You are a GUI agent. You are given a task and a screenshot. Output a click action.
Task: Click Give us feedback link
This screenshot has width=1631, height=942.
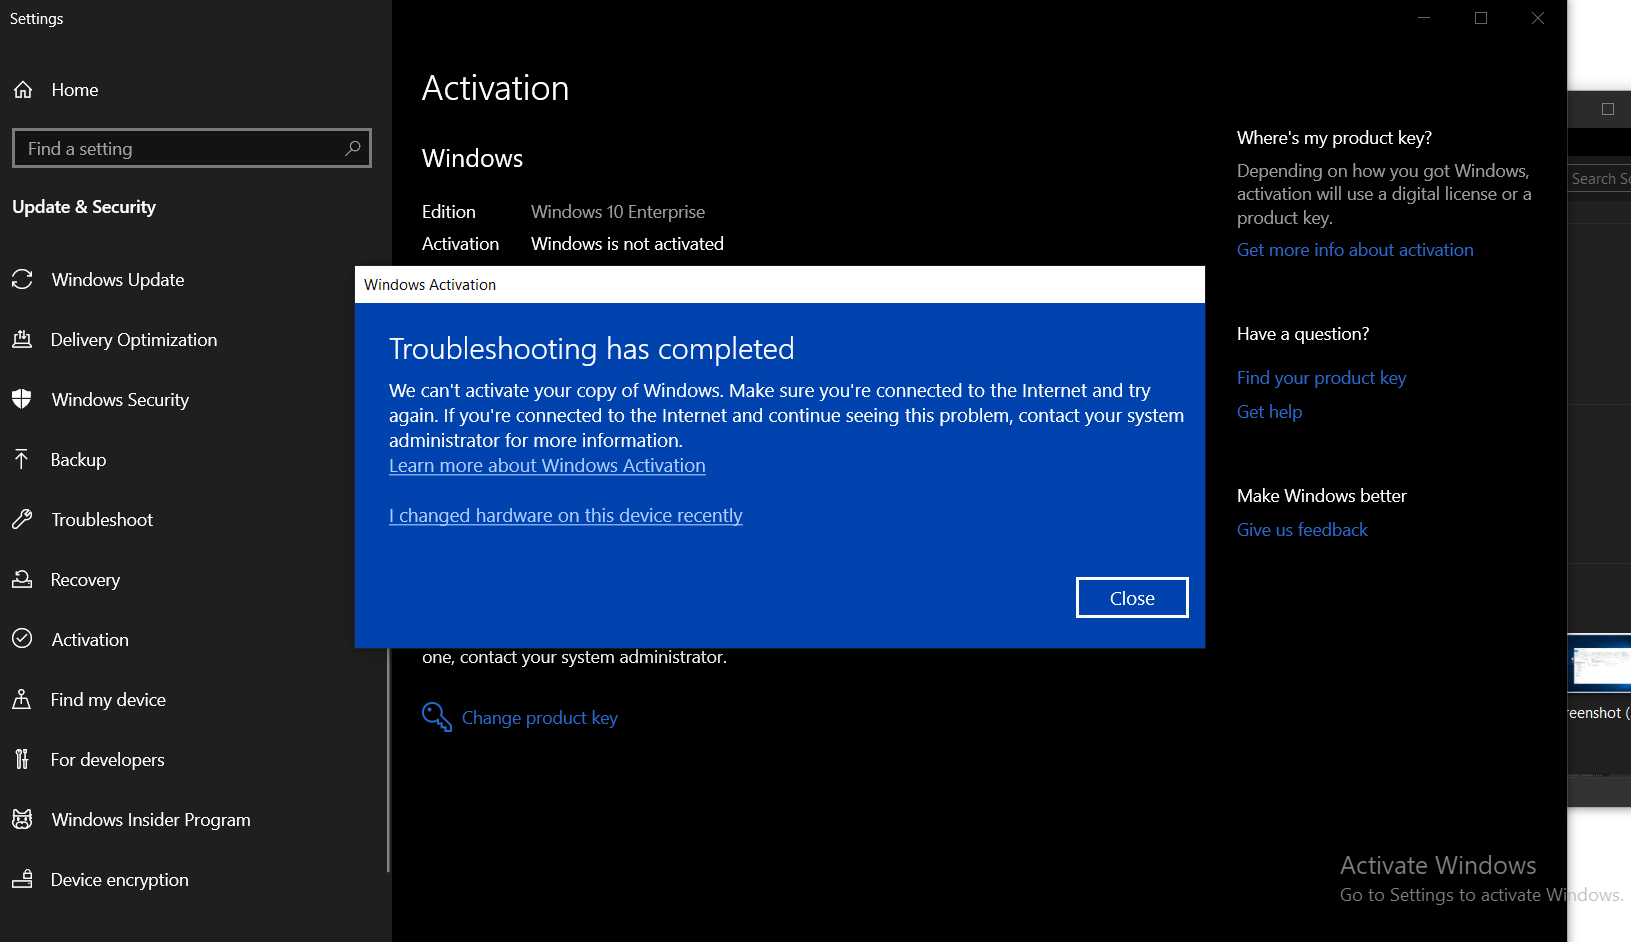point(1302,530)
